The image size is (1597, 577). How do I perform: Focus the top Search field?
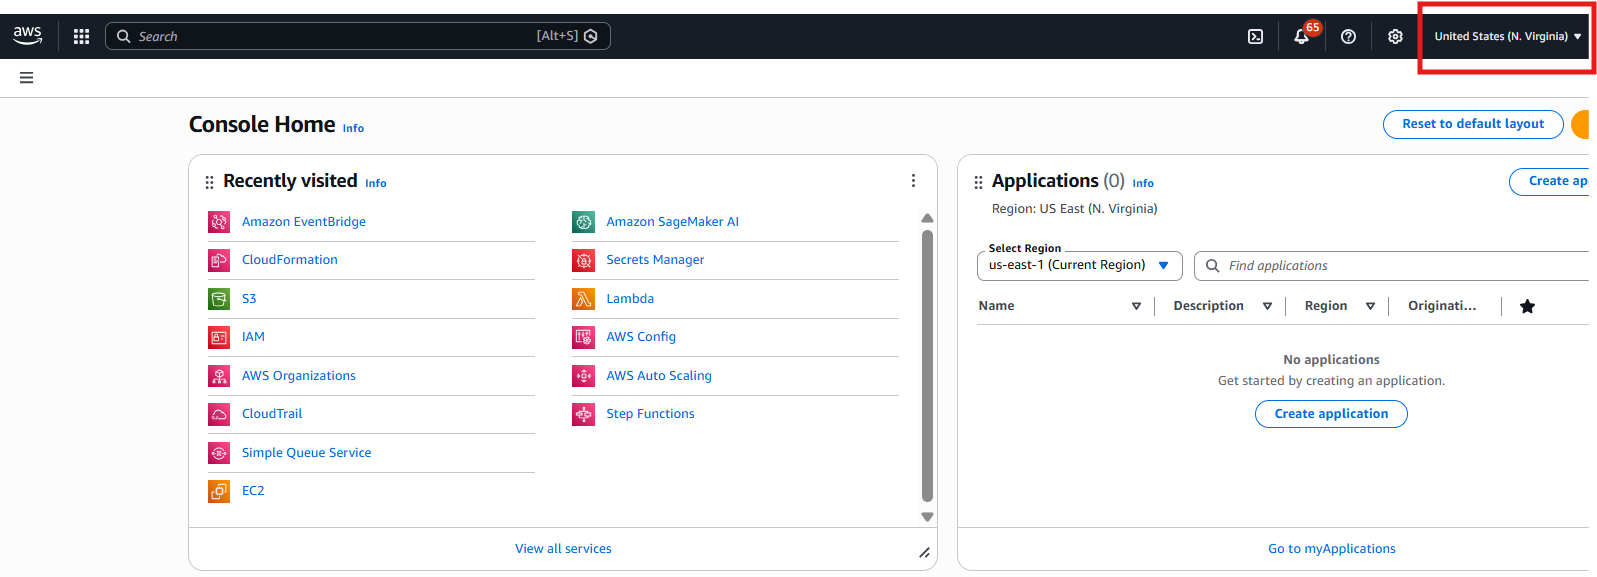pos(357,36)
